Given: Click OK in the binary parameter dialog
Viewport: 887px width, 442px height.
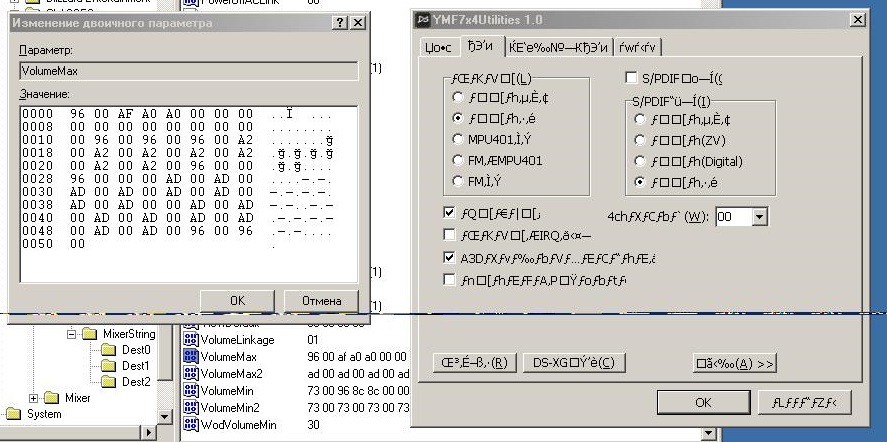Looking at the screenshot, I should [238, 301].
